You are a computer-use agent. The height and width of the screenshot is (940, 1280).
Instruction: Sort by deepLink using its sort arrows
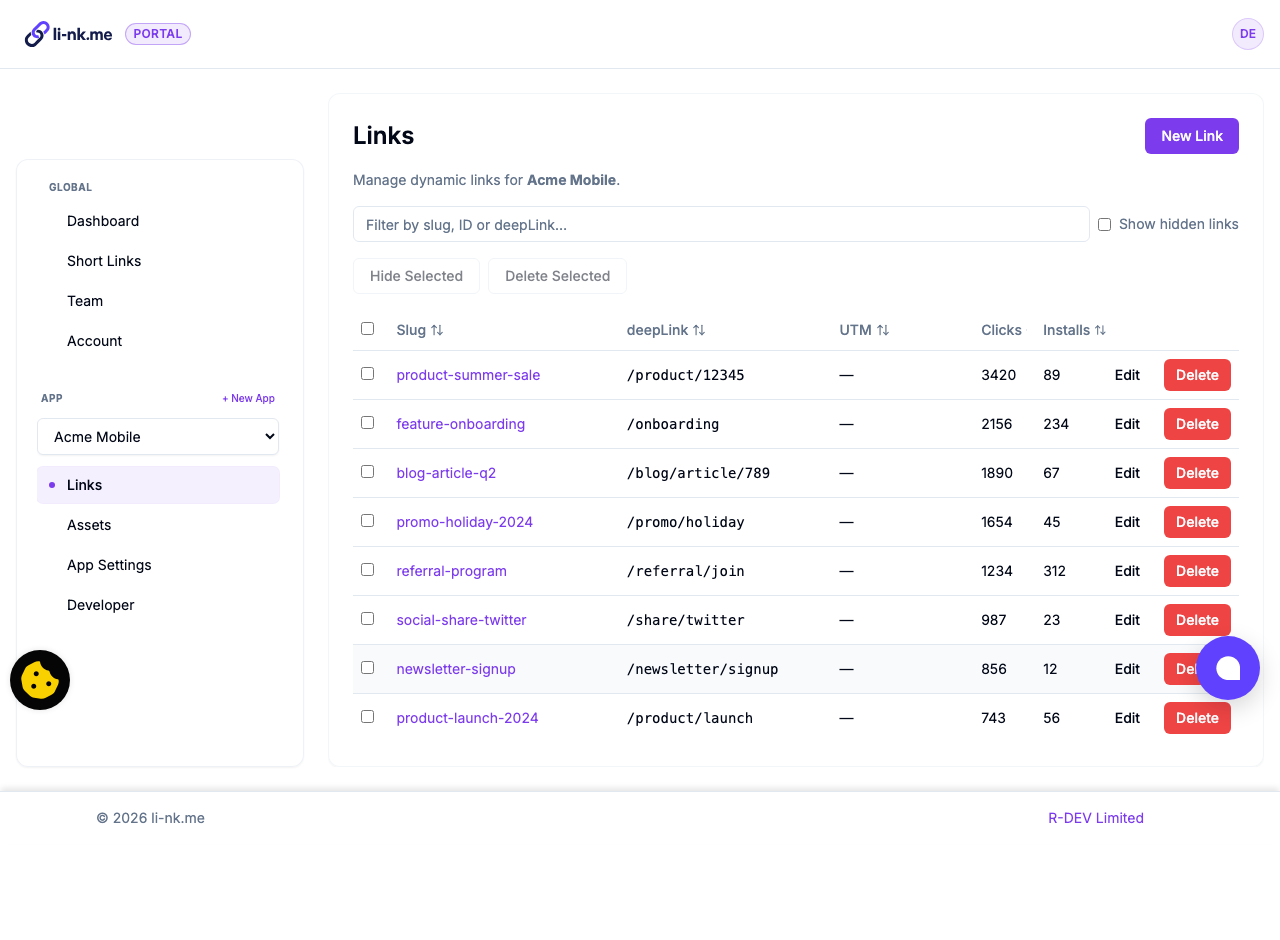click(699, 330)
